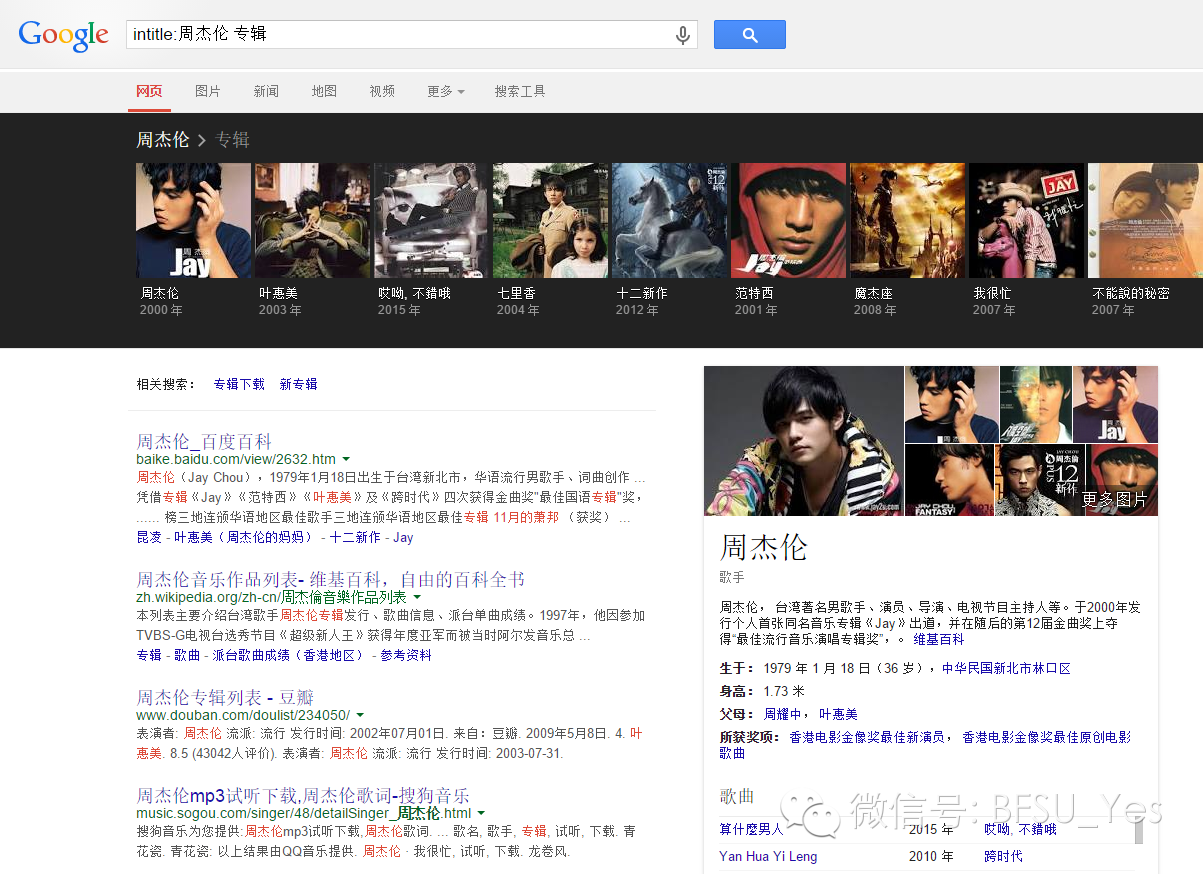Click the 派台歌曲成绩（香港地区） sitelink

(x=290, y=655)
